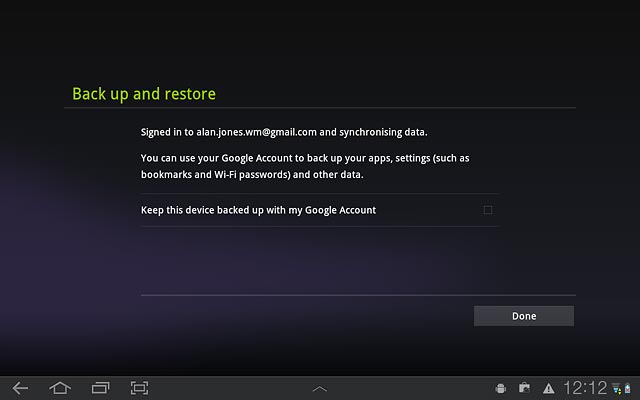
Task: Tap the 12:12 clock in status bar
Action: point(585,388)
